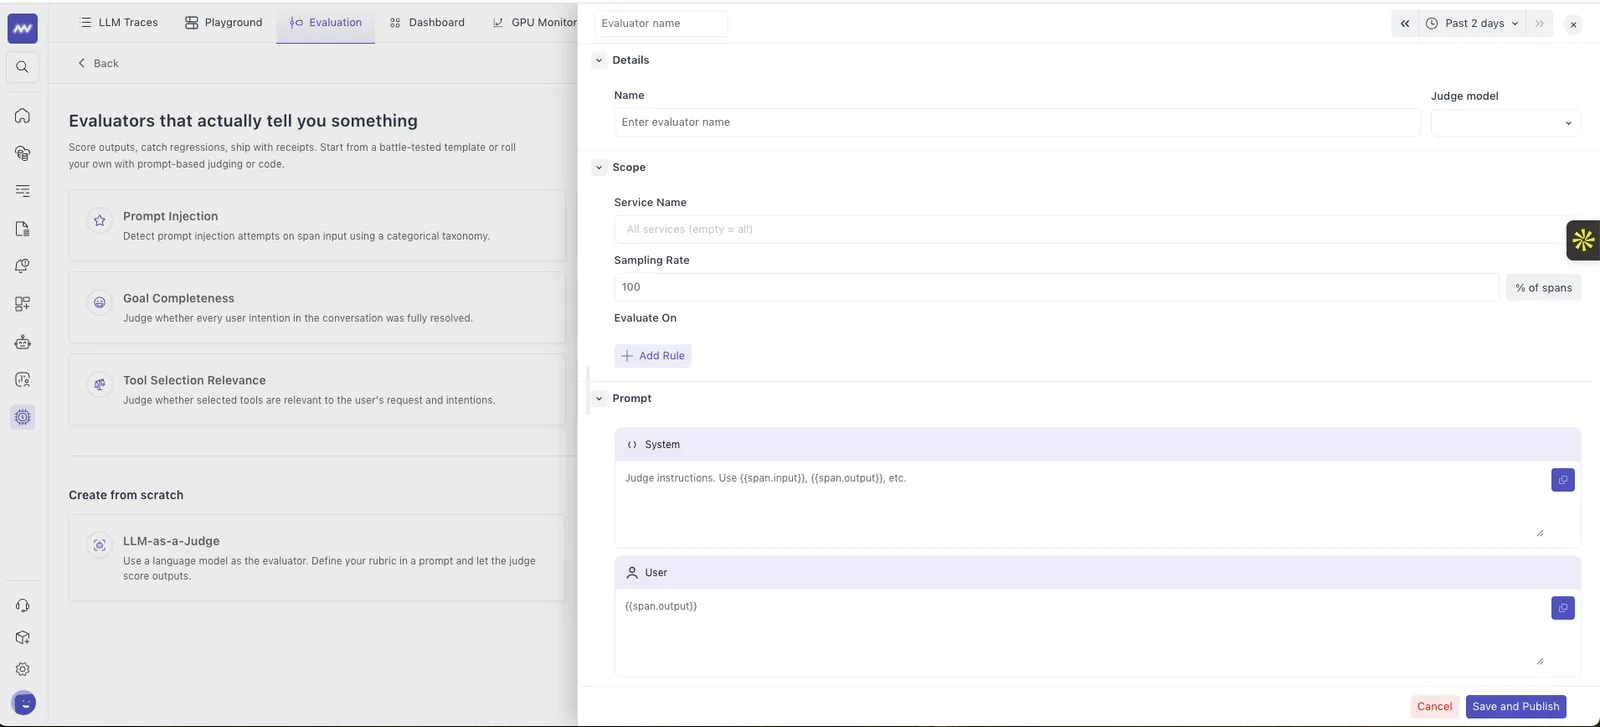Collapse the Prompt section
The image size is (1600, 727).
pos(599,398)
